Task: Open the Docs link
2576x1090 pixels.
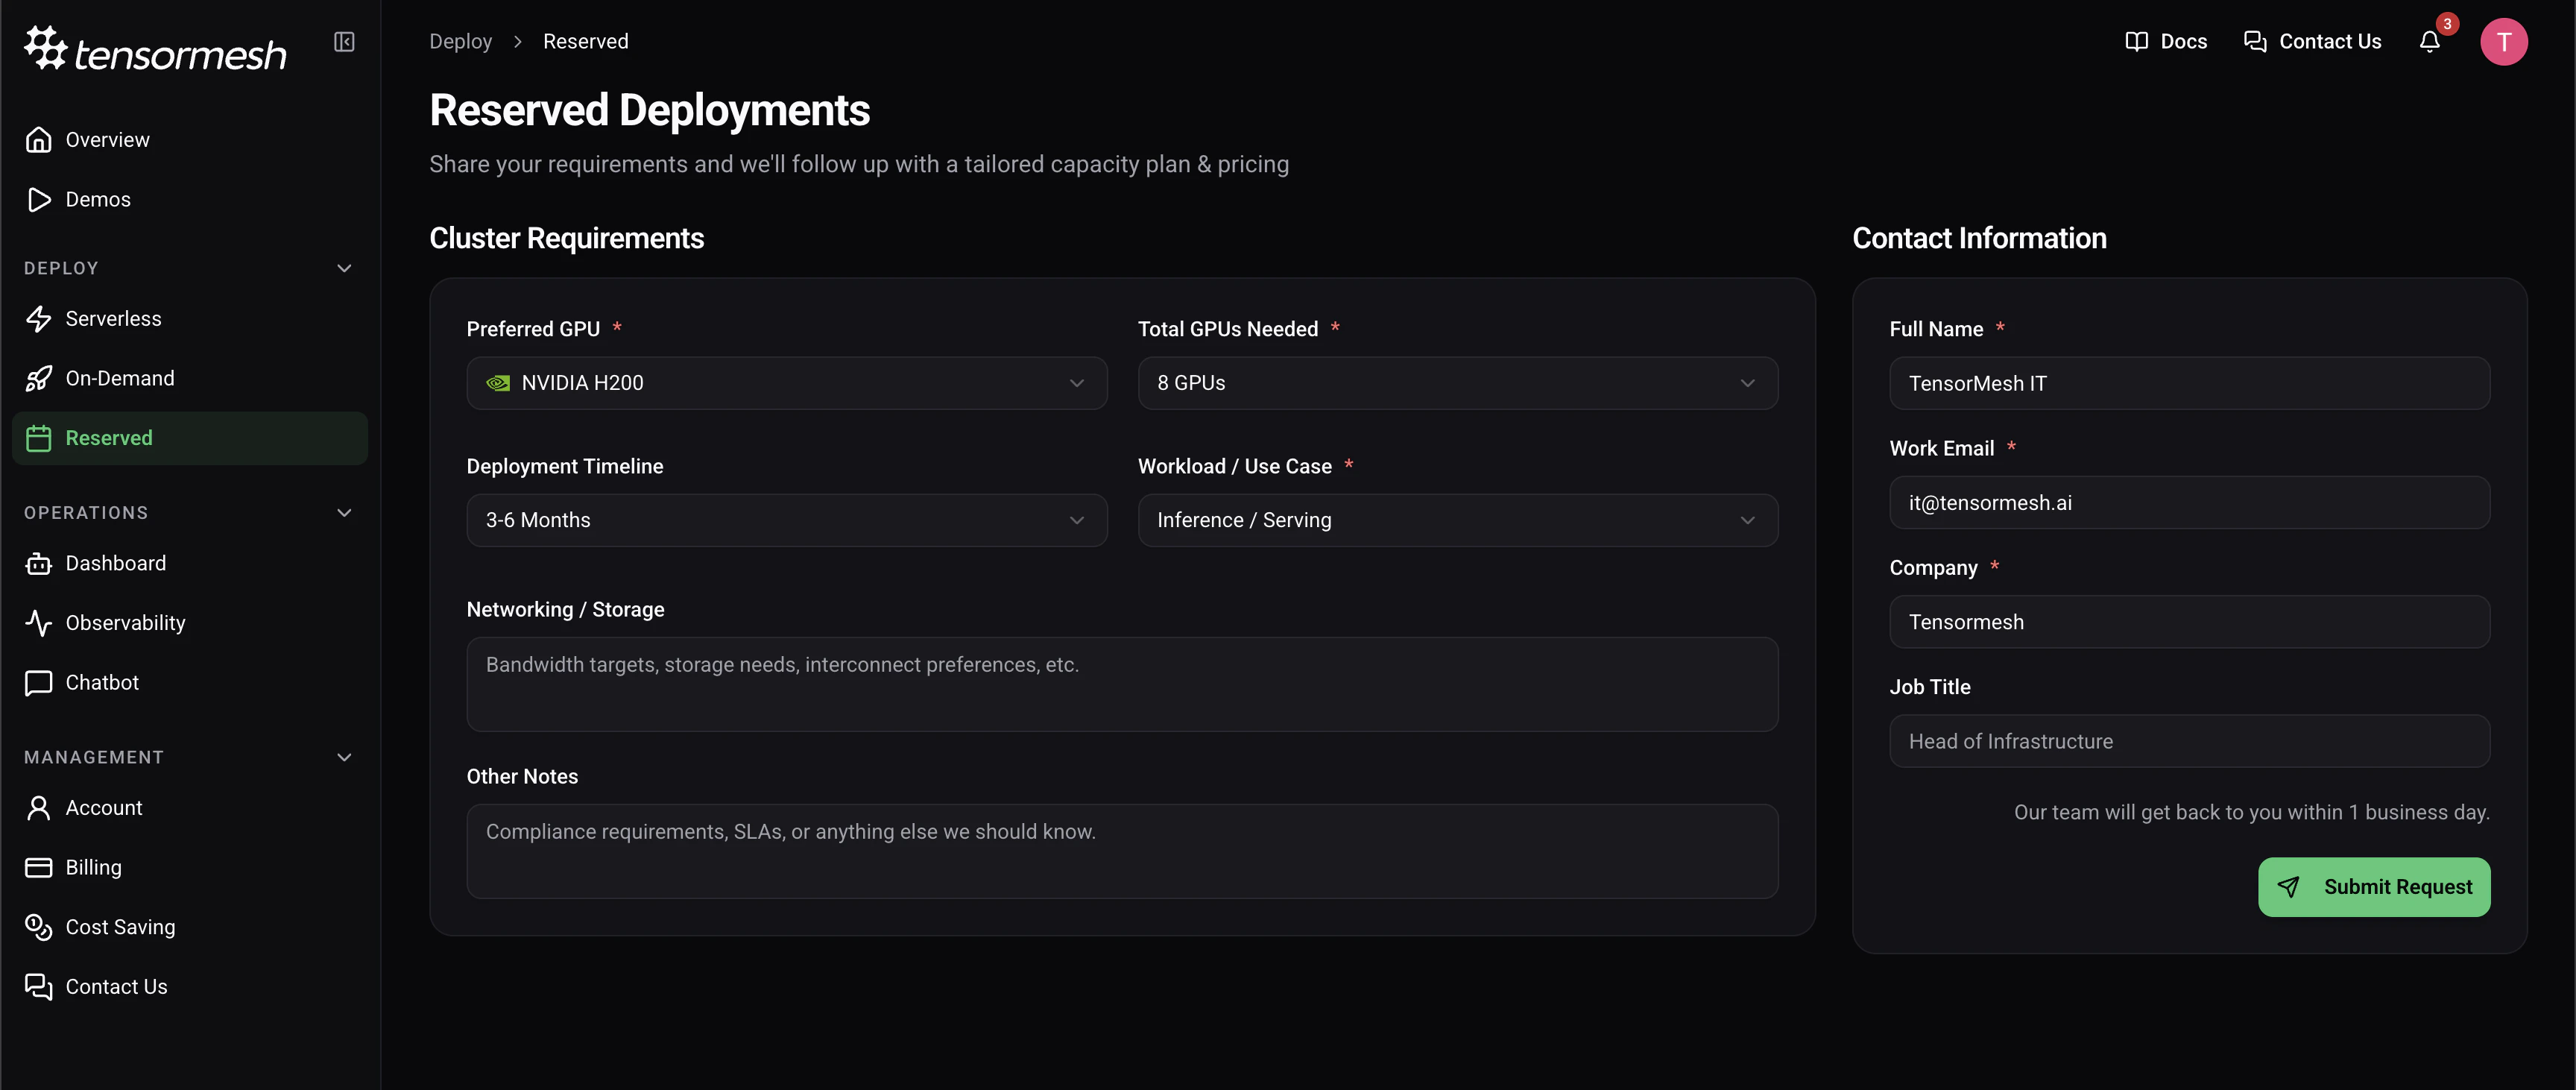Action: 2166,42
